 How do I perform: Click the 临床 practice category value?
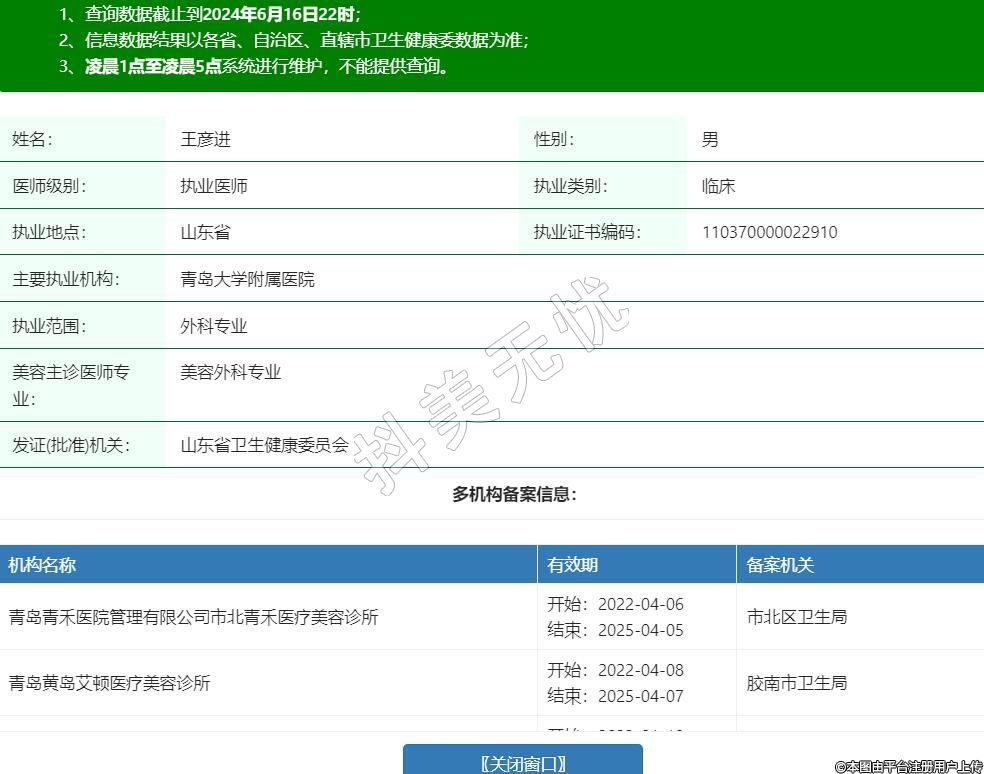[718, 186]
